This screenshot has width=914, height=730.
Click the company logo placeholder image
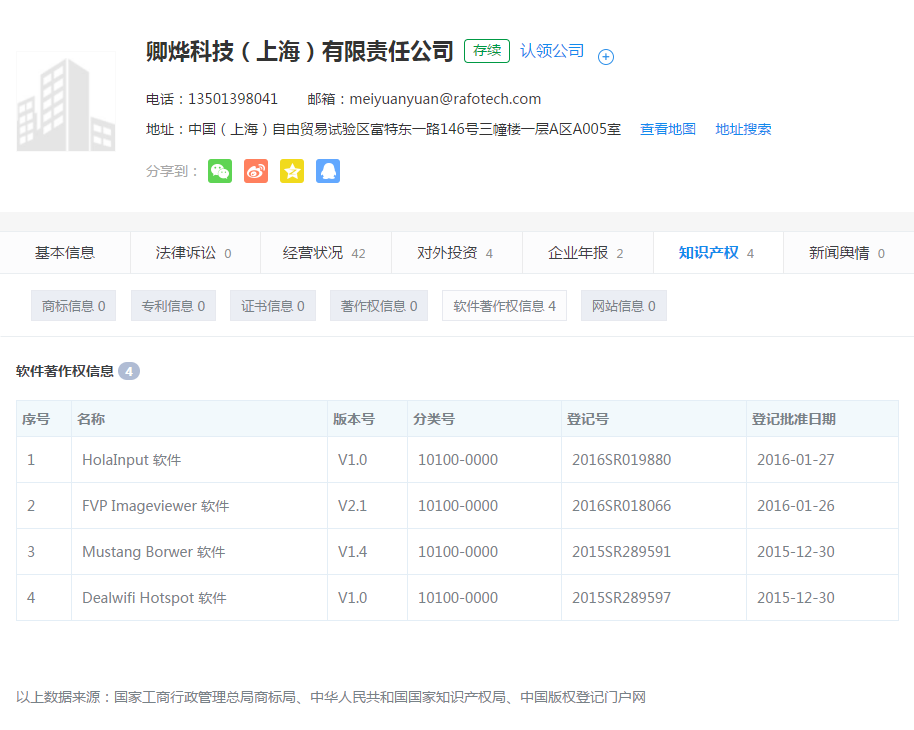pyautogui.click(x=65, y=101)
